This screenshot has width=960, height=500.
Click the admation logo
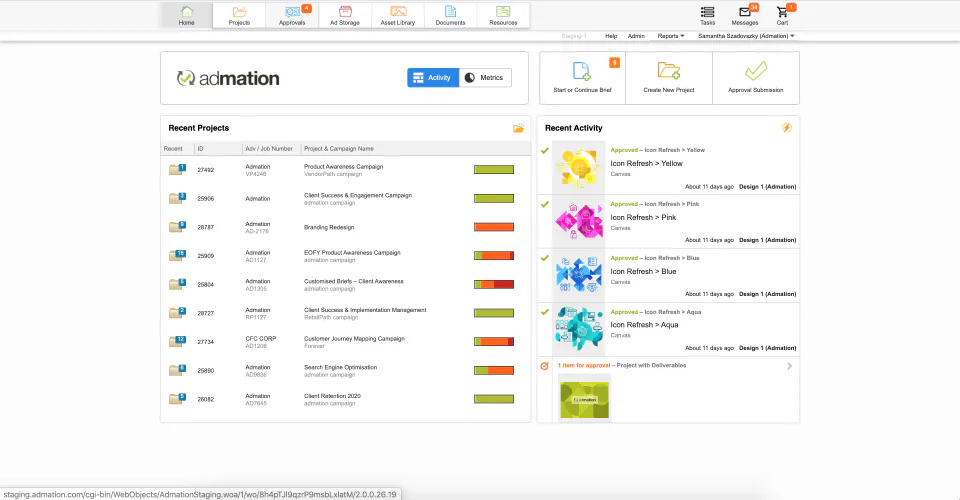228,78
